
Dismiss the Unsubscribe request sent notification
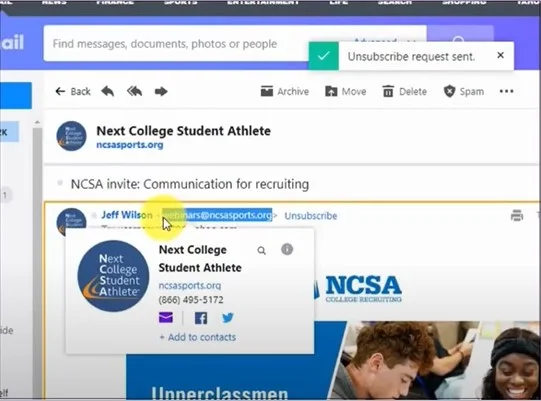click(x=501, y=55)
